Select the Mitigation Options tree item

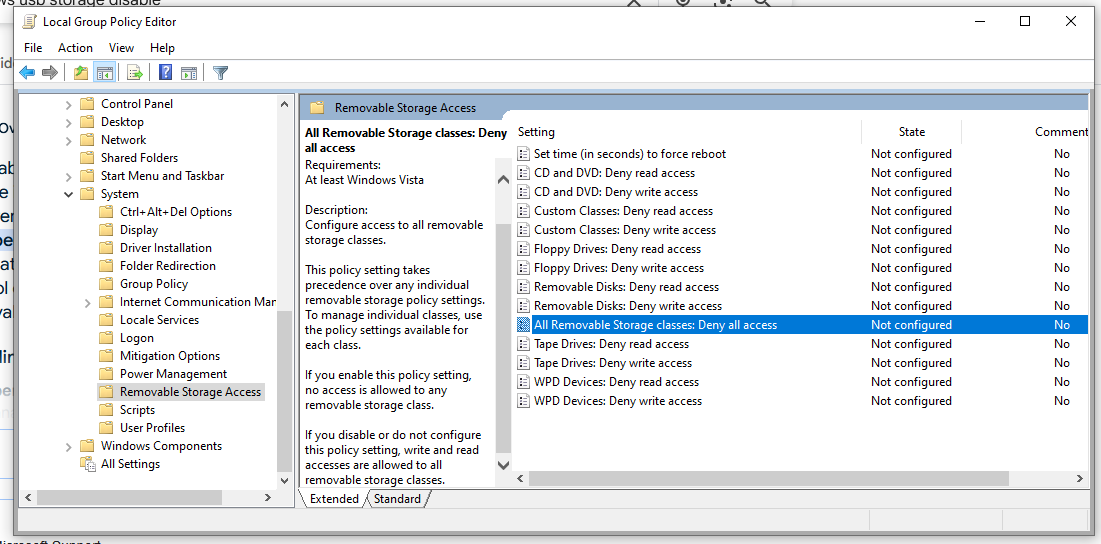pos(170,356)
